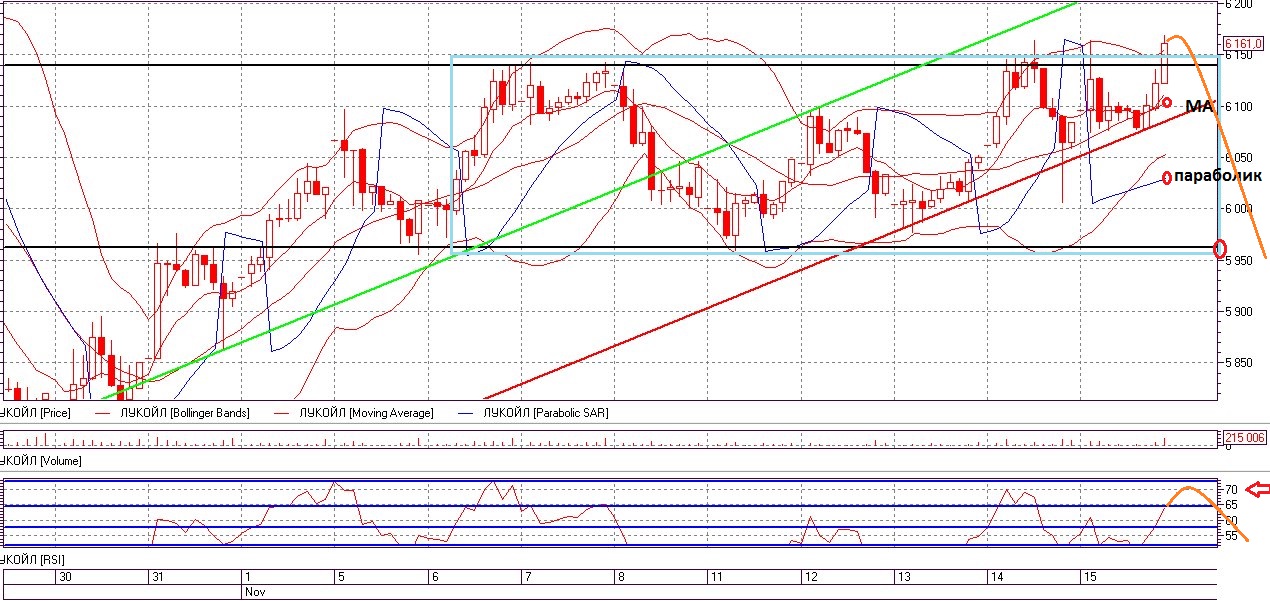
Task: Click the [RSI] panel label
Action: click(32, 558)
